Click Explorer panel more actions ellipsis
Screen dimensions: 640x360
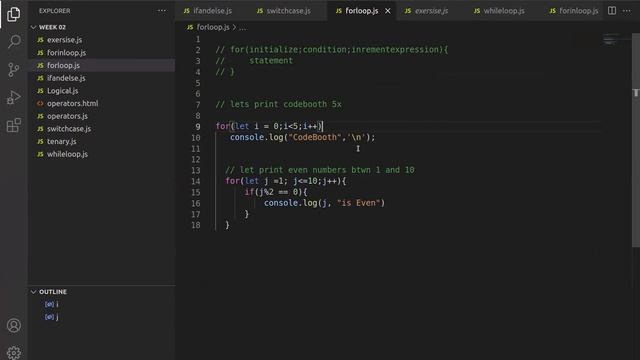162,11
